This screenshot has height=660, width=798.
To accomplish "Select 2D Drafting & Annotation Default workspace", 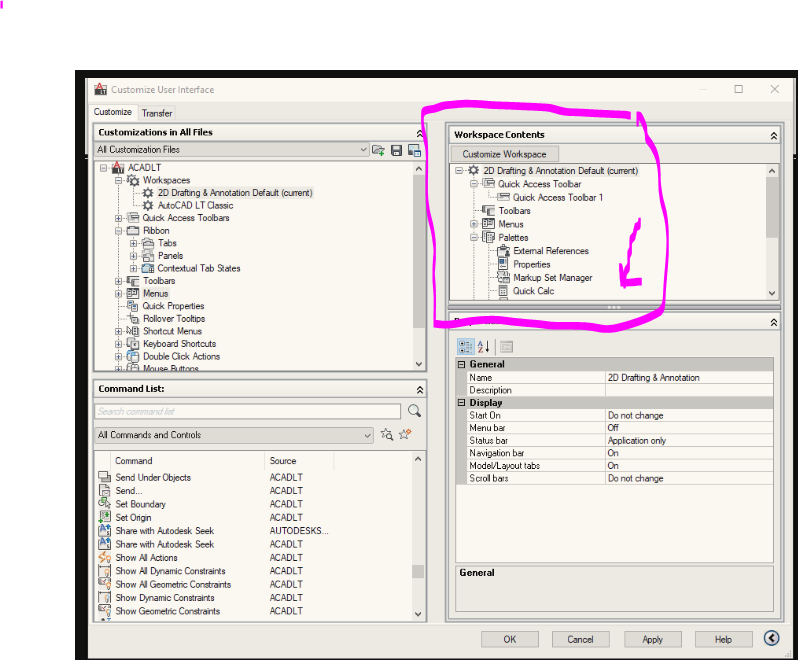I will coord(235,193).
